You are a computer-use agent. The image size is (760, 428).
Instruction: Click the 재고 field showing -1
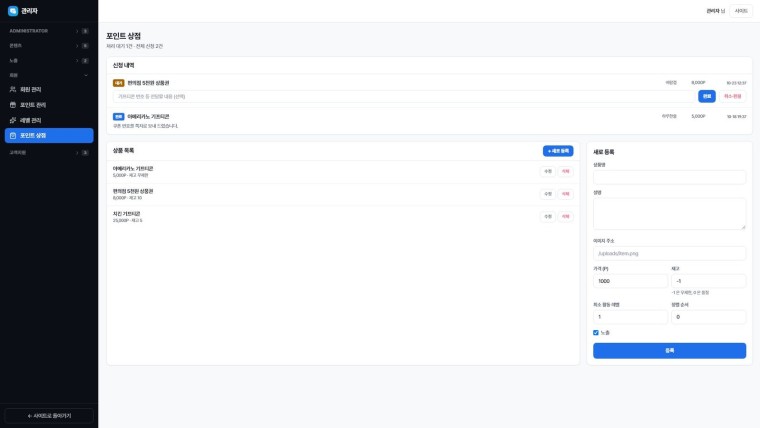click(708, 281)
